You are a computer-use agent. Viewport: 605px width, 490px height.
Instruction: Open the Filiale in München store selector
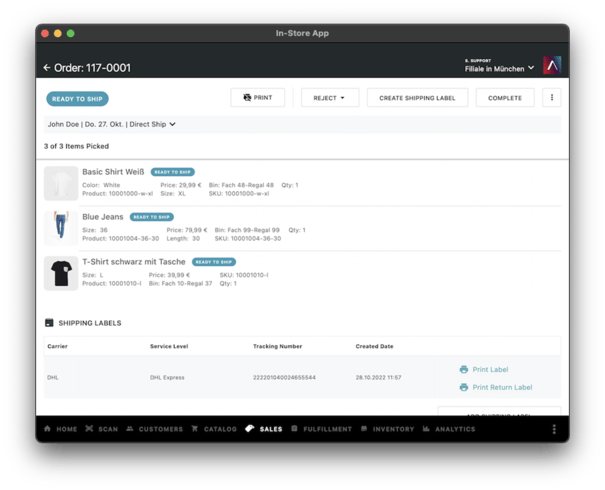pyautogui.click(x=499, y=69)
